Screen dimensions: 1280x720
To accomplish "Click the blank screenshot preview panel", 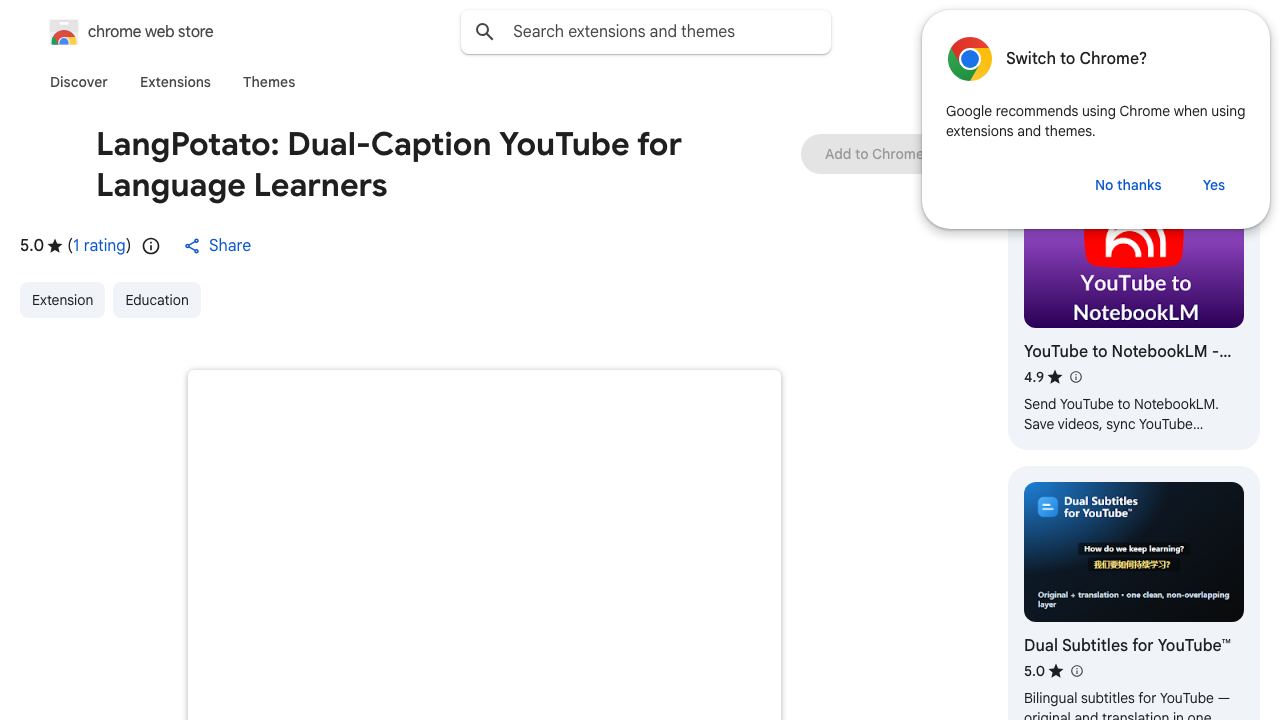I will 484,545.
